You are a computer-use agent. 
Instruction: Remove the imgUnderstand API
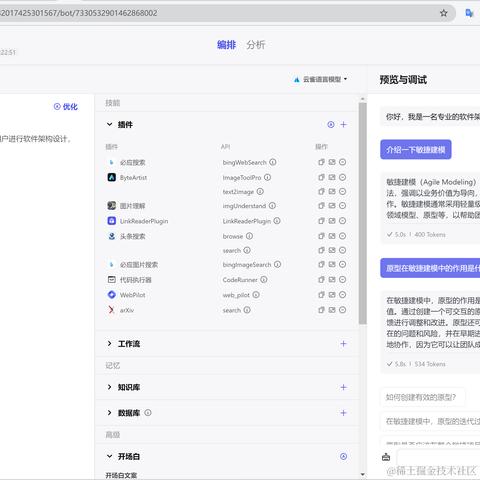point(343,206)
